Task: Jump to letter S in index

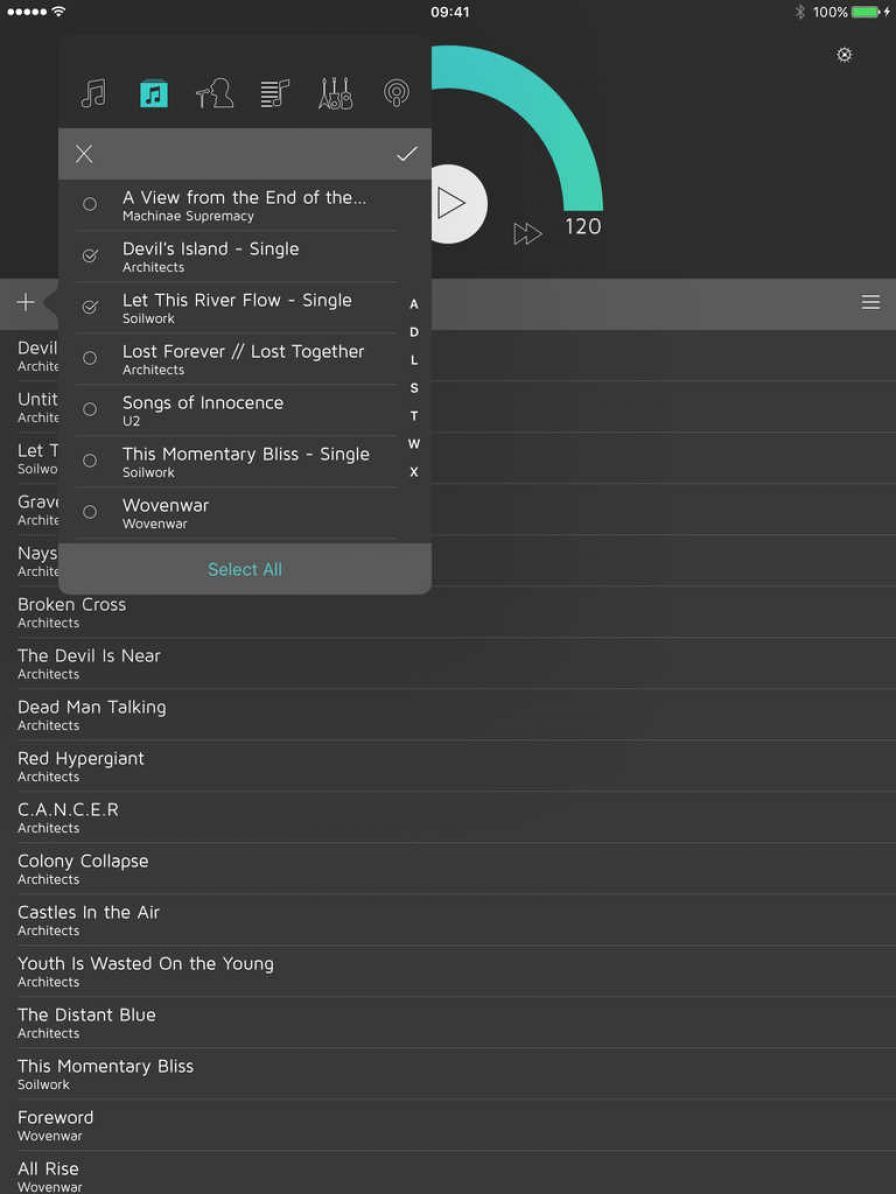Action: [414, 388]
